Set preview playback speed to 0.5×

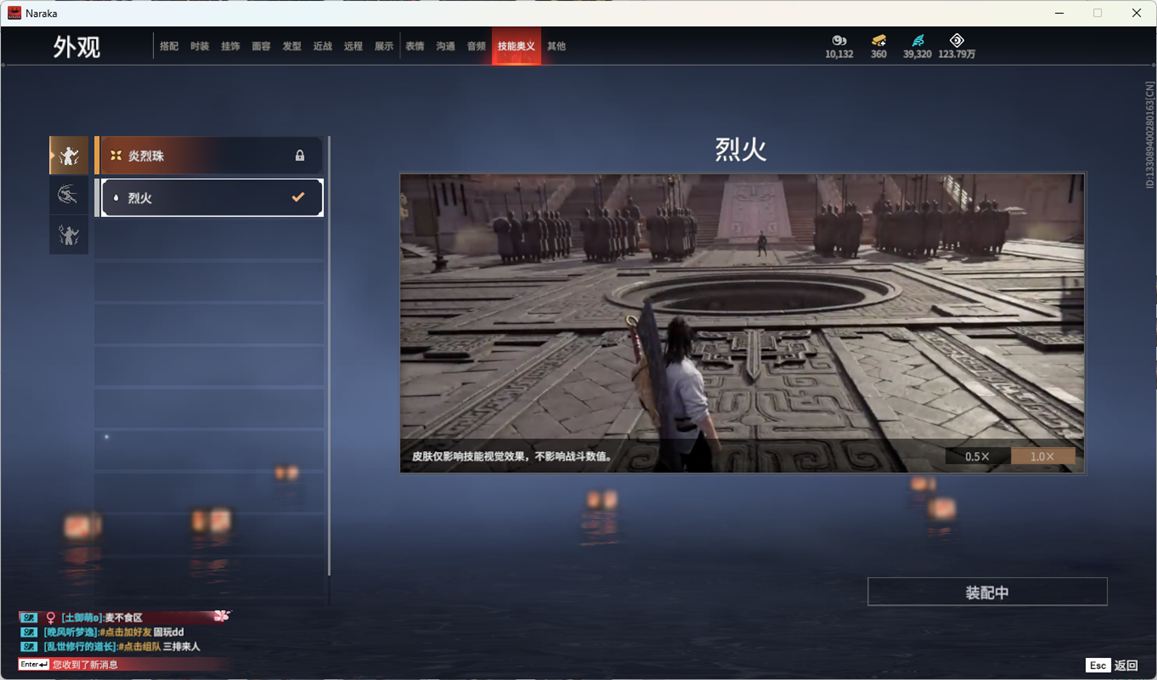[977, 456]
